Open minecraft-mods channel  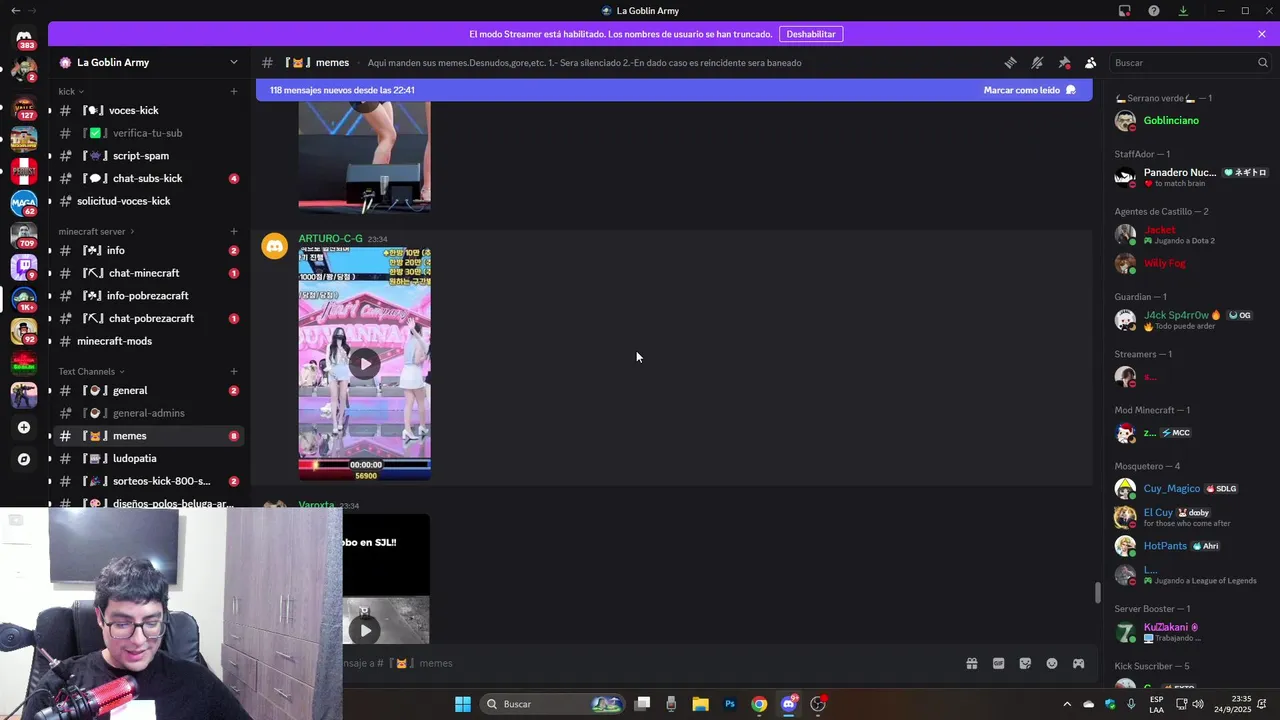(148, 341)
